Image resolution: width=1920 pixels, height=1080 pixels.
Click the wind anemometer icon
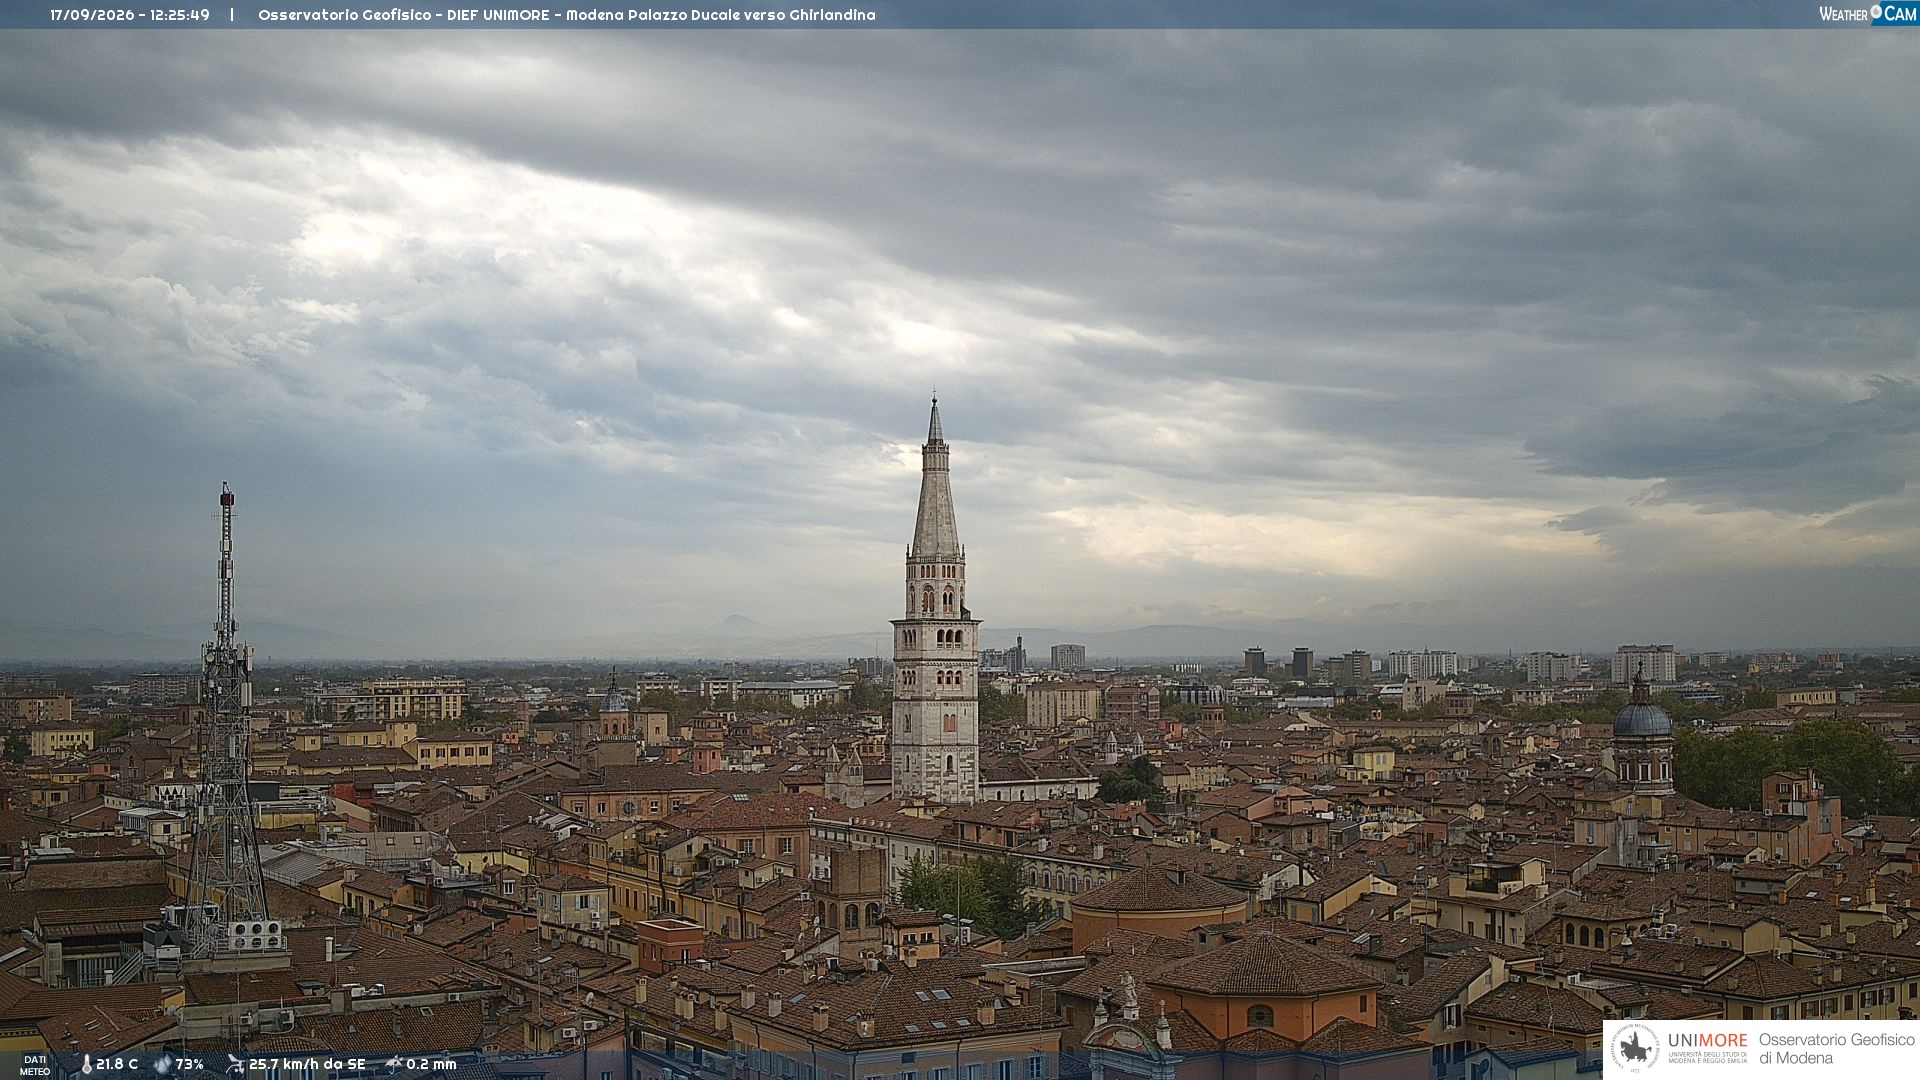[x=235, y=1064]
